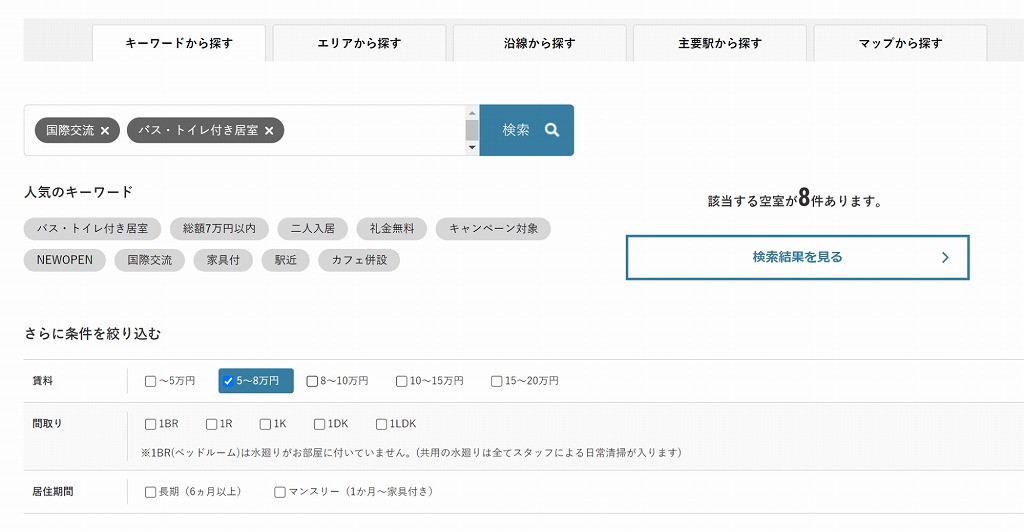1024x532 pixels.
Task: Check the 長期（6ヵ月以上） checkbox
Action: point(151,492)
